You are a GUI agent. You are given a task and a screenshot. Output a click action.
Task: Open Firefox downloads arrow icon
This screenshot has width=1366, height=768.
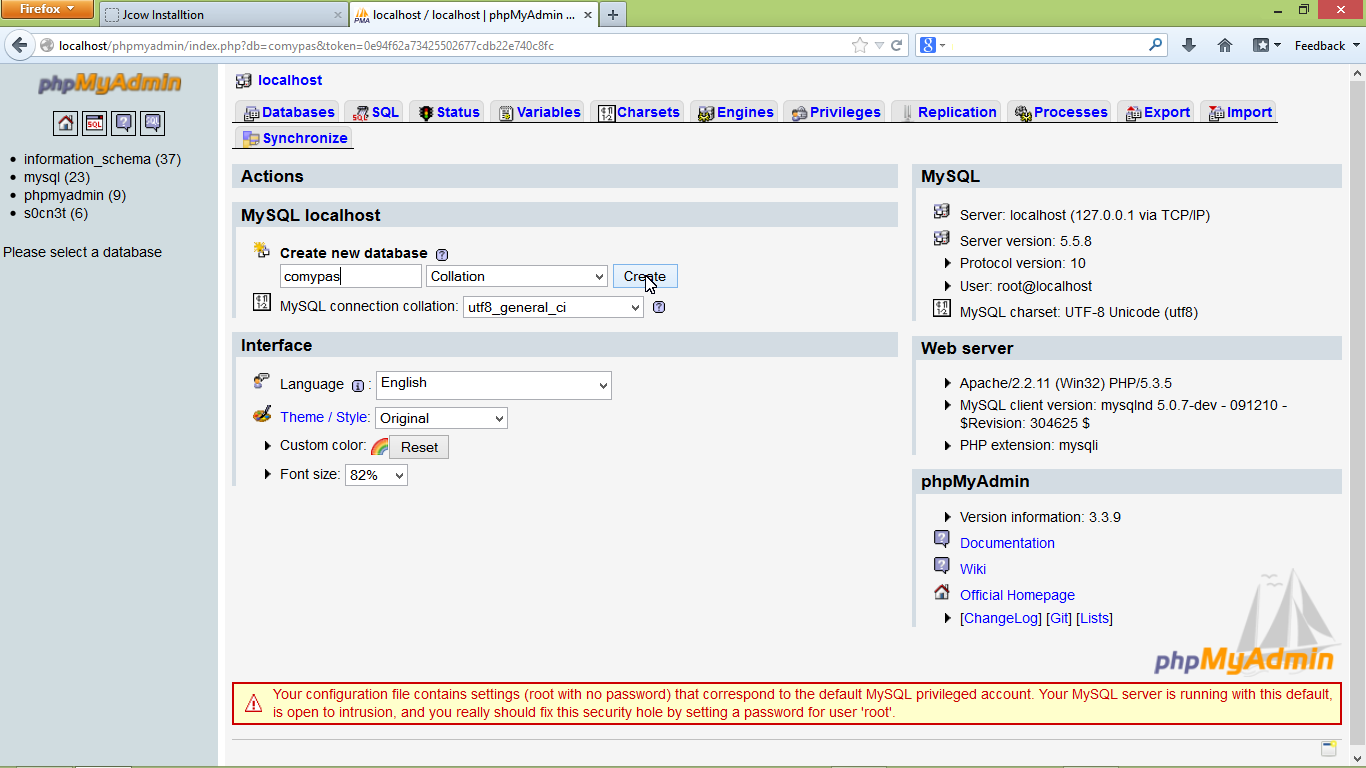[x=1189, y=45]
